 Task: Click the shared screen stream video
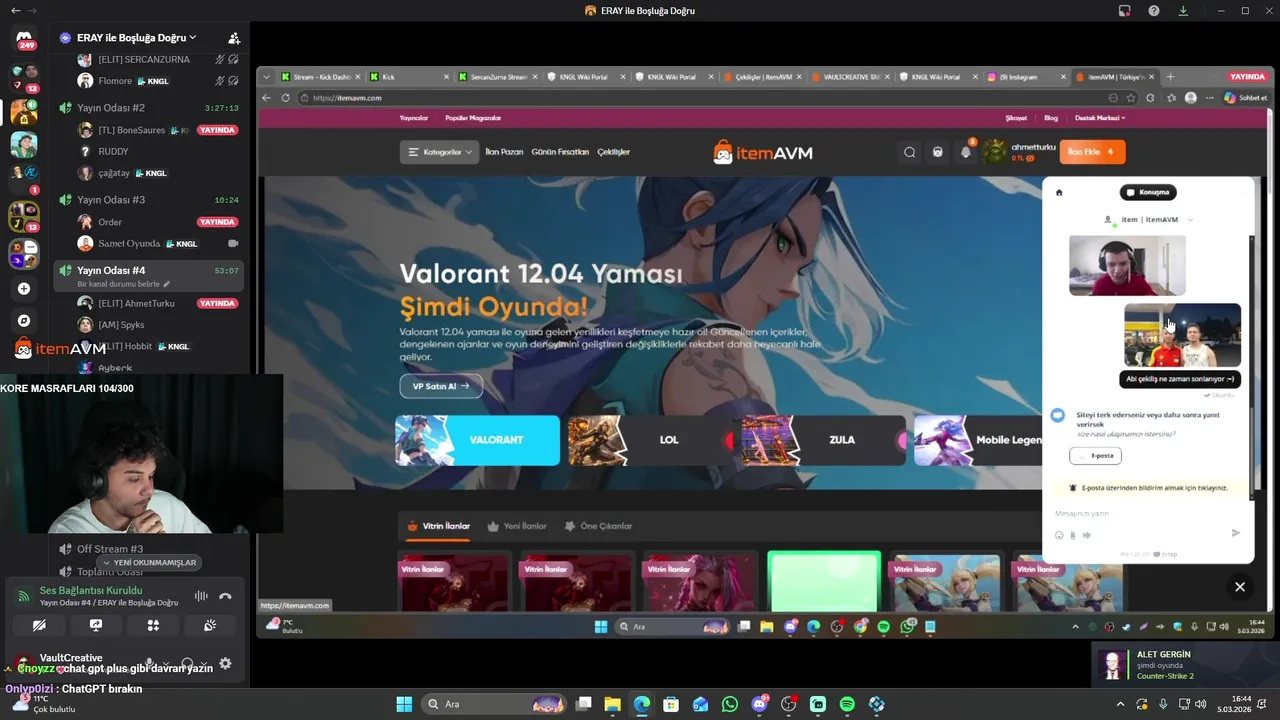[x=765, y=350]
